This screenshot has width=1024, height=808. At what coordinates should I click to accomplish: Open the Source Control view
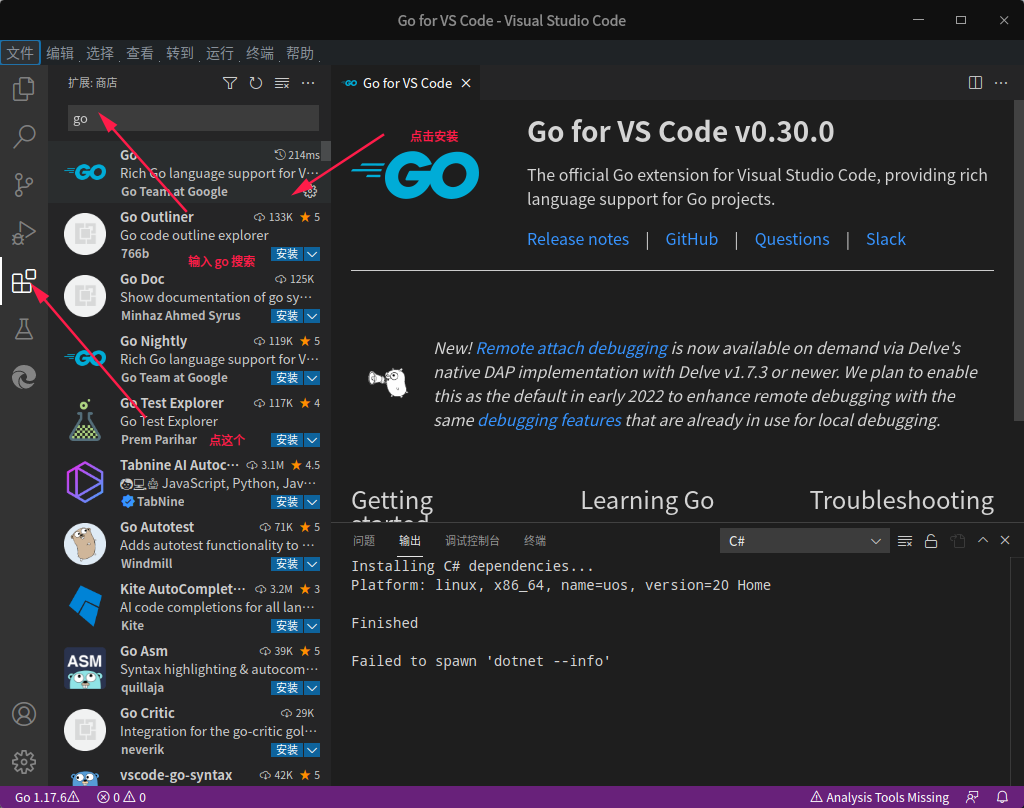coord(24,185)
